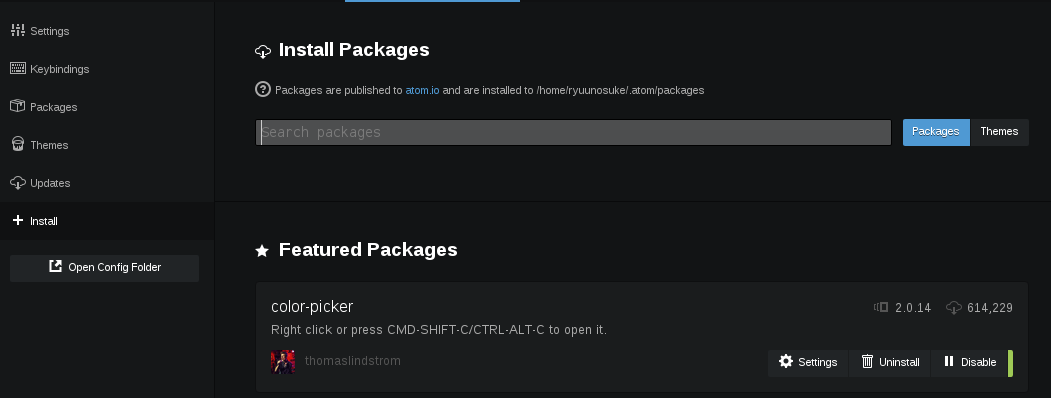Screen dimensions: 1051x398
Task: Click the Themes paint bucket icon
Action: point(18,144)
